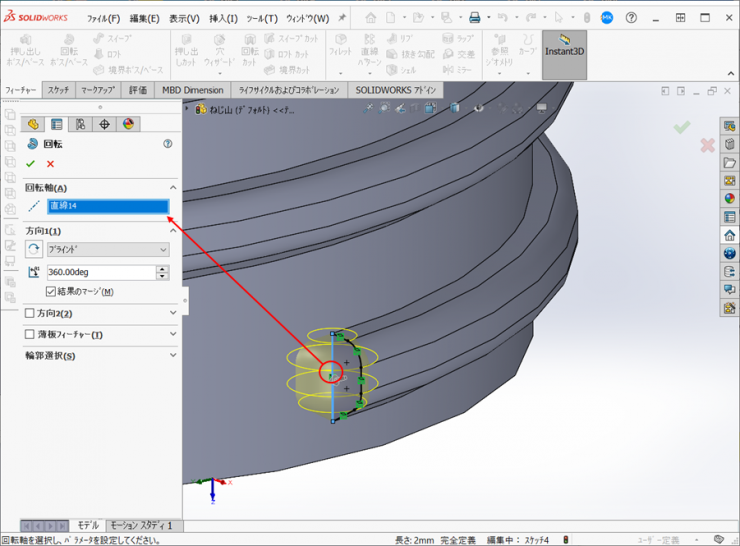Viewport: 740px width, 546px height.
Task: Open the DimXpertManager crosshair tab icon
Action: point(104,124)
